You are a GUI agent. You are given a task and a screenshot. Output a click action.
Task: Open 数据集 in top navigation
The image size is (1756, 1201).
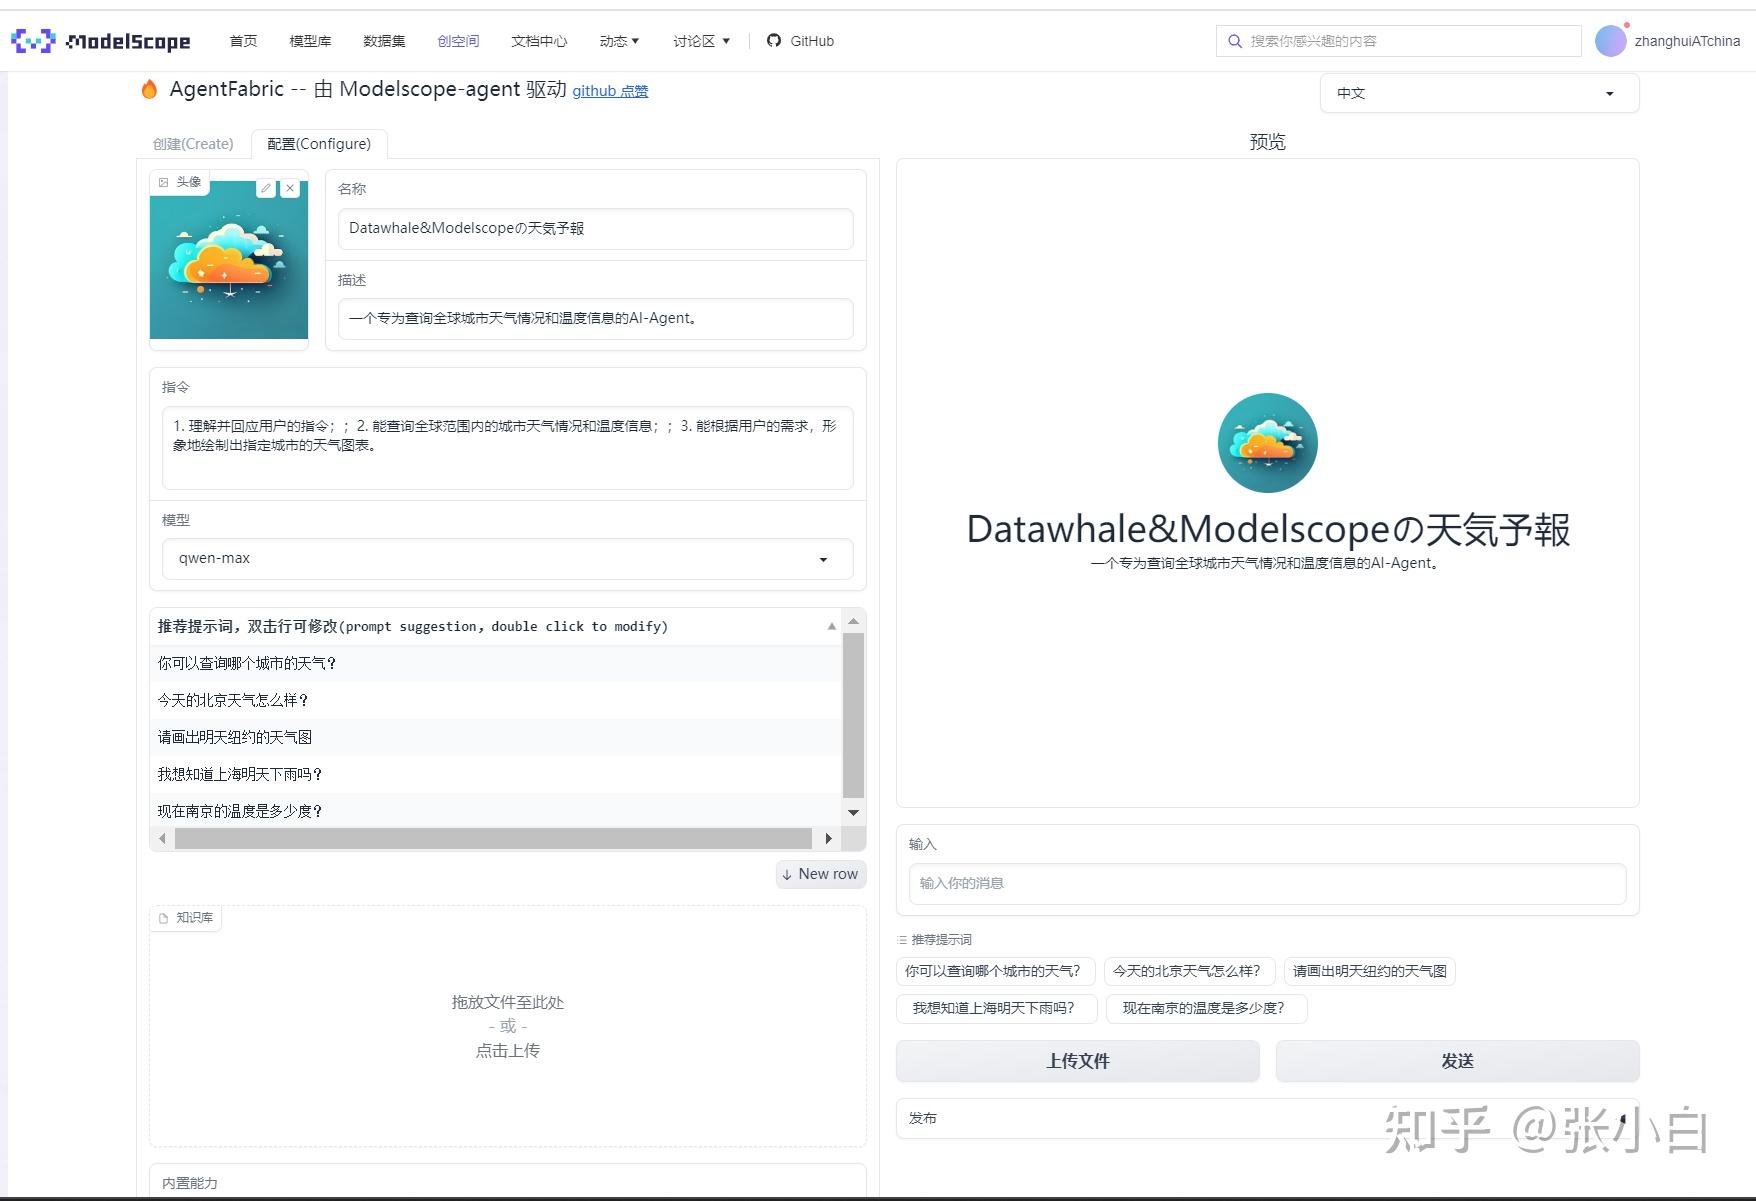tap(384, 41)
